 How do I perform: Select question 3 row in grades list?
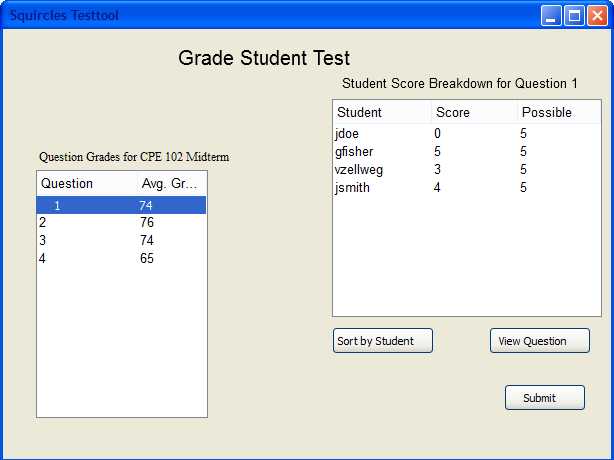(x=121, y=241)
